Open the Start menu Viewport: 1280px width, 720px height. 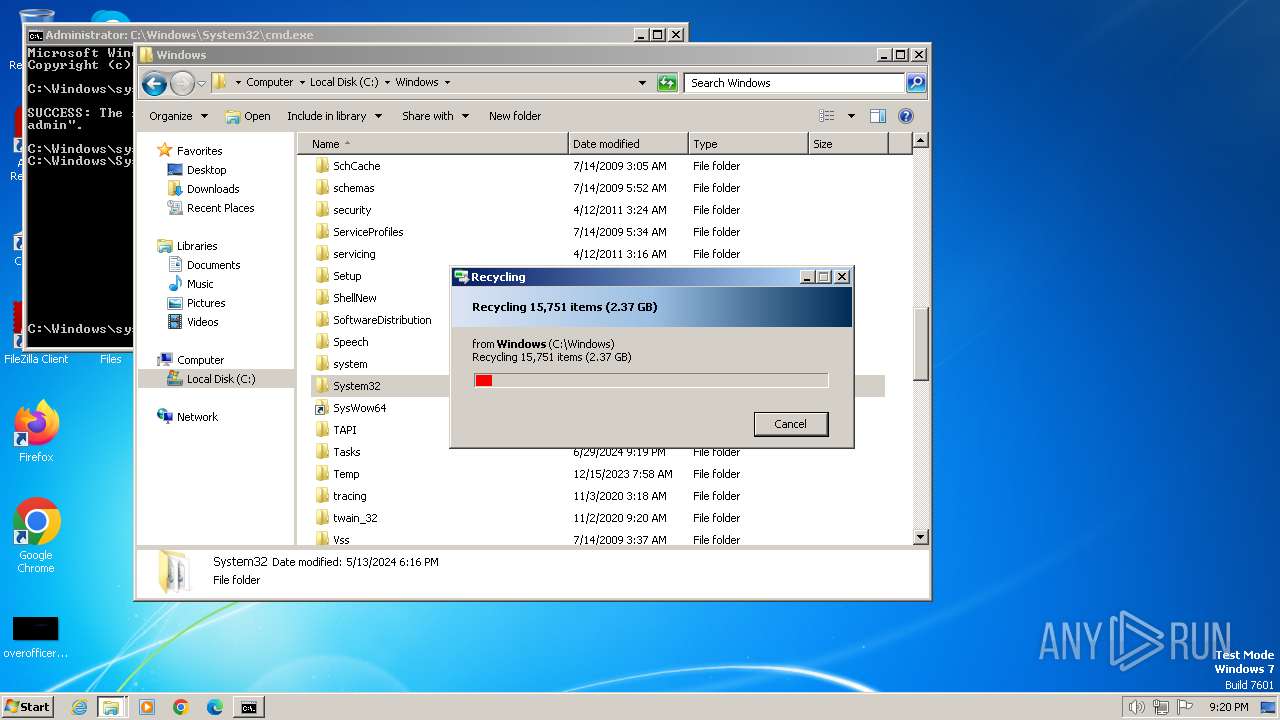[27, 707]
